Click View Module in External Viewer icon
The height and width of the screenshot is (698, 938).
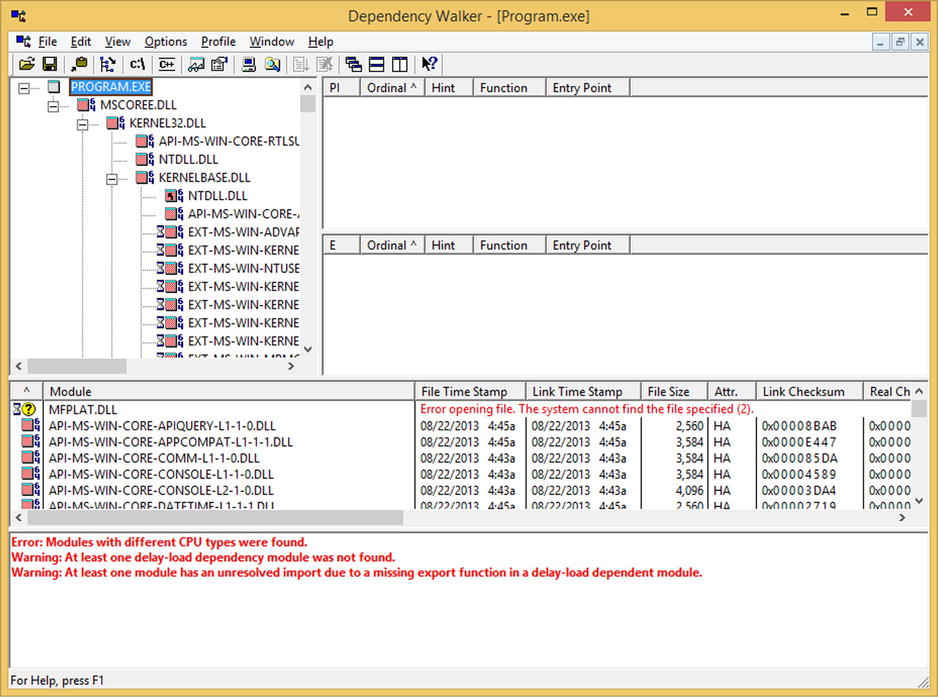196,64
